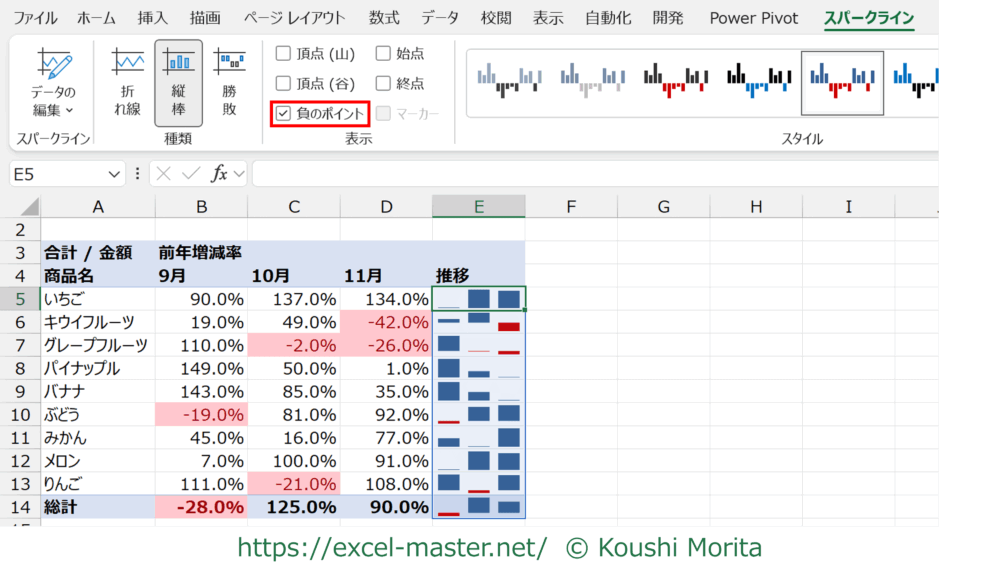Click the row 14 header

pyautogui.click(x=19, y=507)
